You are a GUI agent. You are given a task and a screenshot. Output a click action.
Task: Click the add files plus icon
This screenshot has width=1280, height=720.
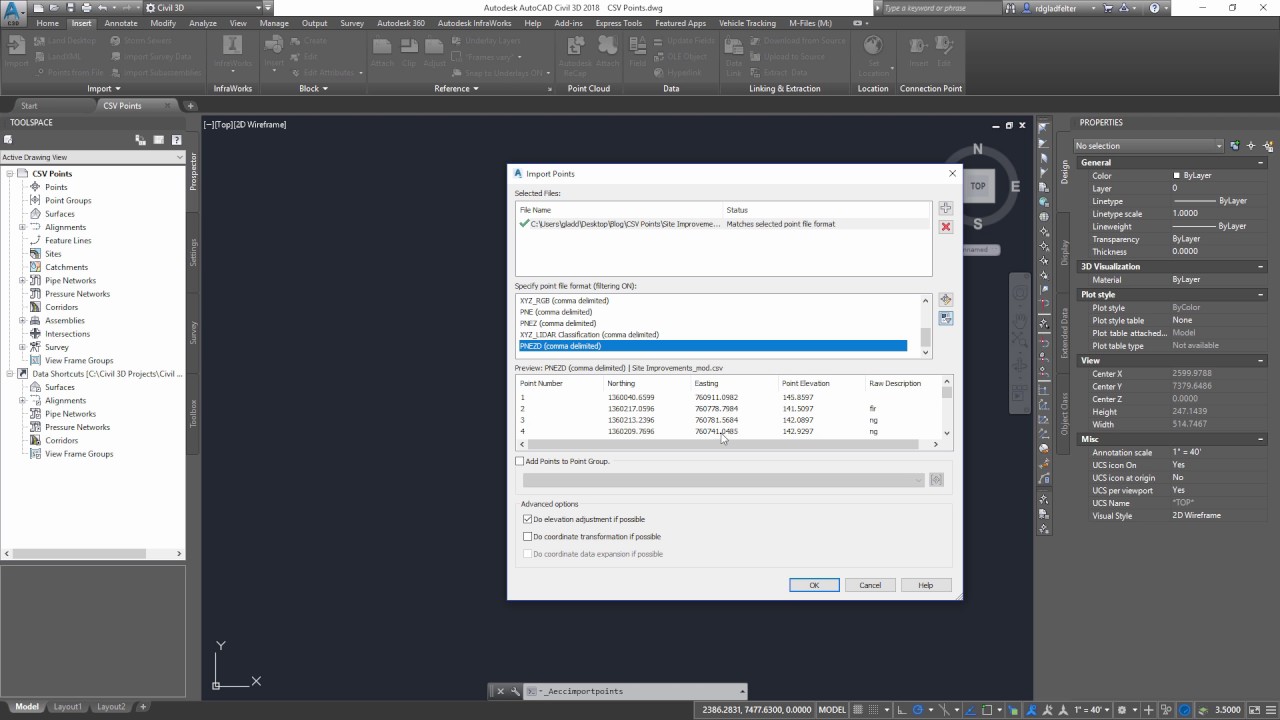point(945,209)
